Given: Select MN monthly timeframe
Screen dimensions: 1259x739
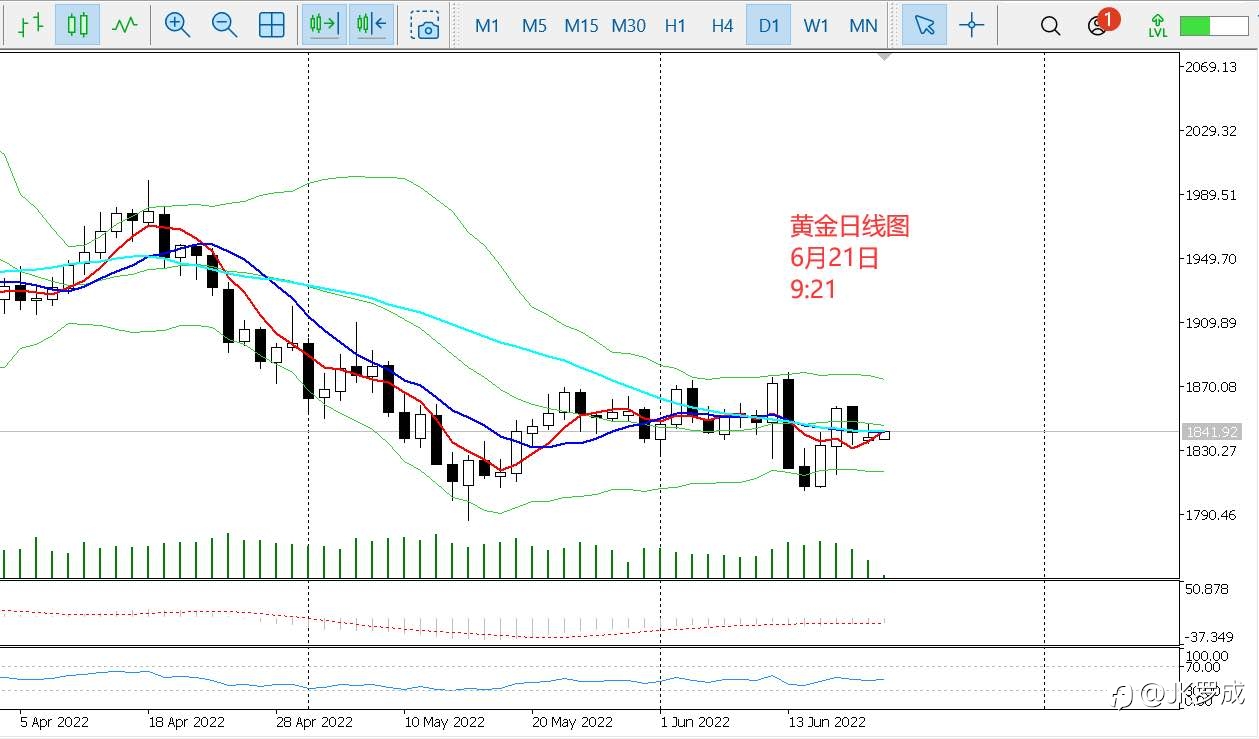Looking at the screenshot, I should pyautogui.click(x=863, y=26).
